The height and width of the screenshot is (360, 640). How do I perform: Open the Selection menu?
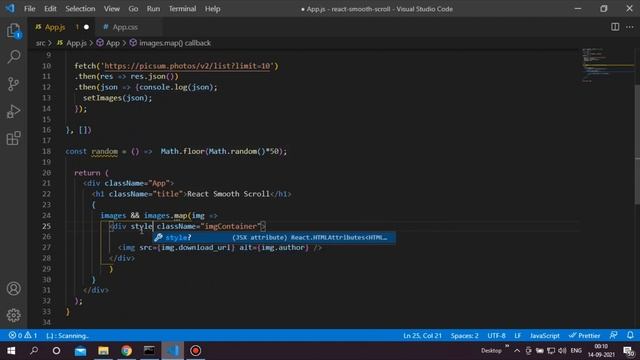pyautogui.click(x=80, y=9)
